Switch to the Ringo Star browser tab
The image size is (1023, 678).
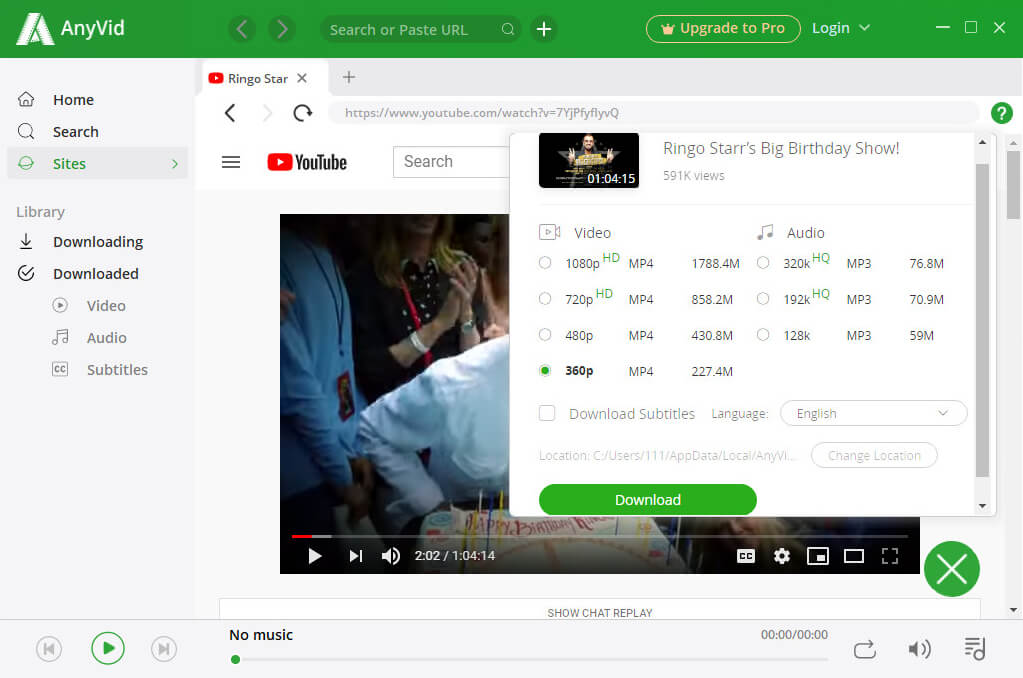click(258, 78)
